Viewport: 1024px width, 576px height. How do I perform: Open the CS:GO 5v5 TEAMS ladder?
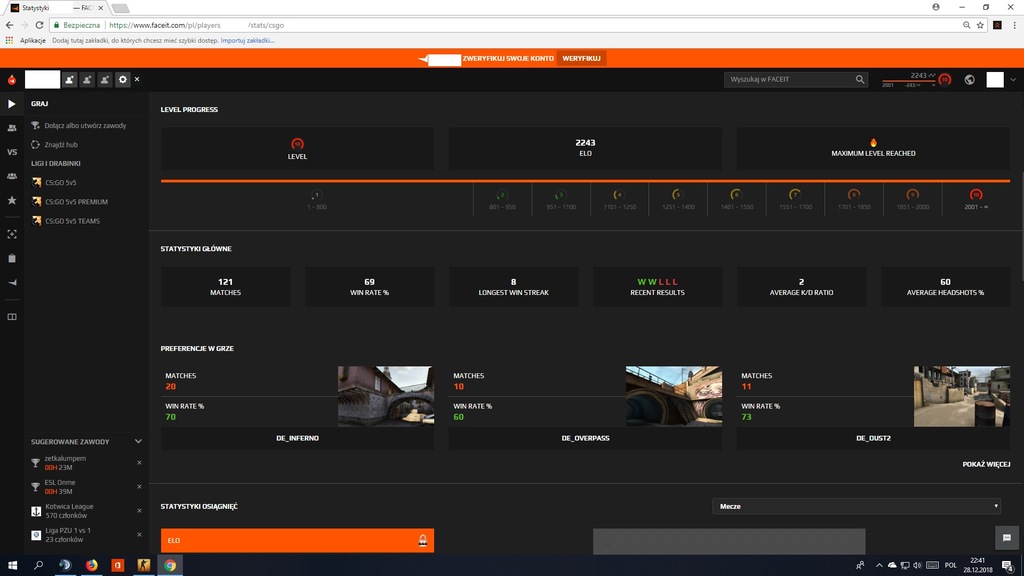pyautogui.click(x=72, y=221)
